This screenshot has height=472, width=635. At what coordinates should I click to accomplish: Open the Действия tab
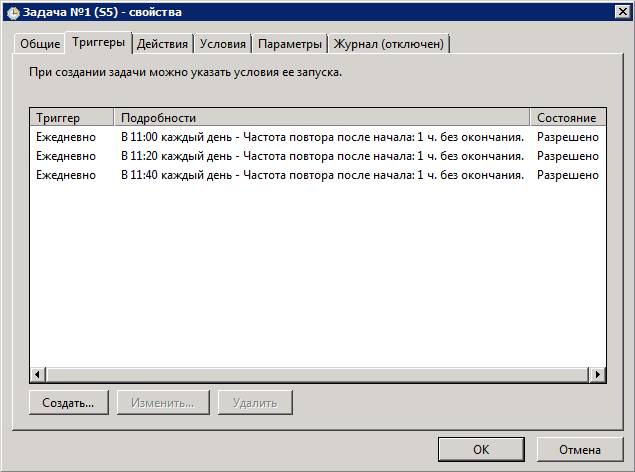pos(162,44)
